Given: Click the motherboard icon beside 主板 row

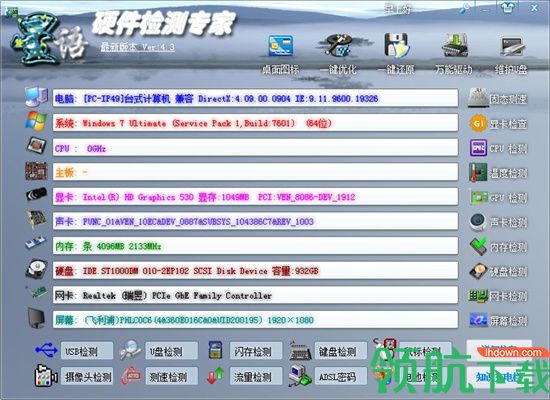Looking at the screenshot, I should tap(36, 171).
